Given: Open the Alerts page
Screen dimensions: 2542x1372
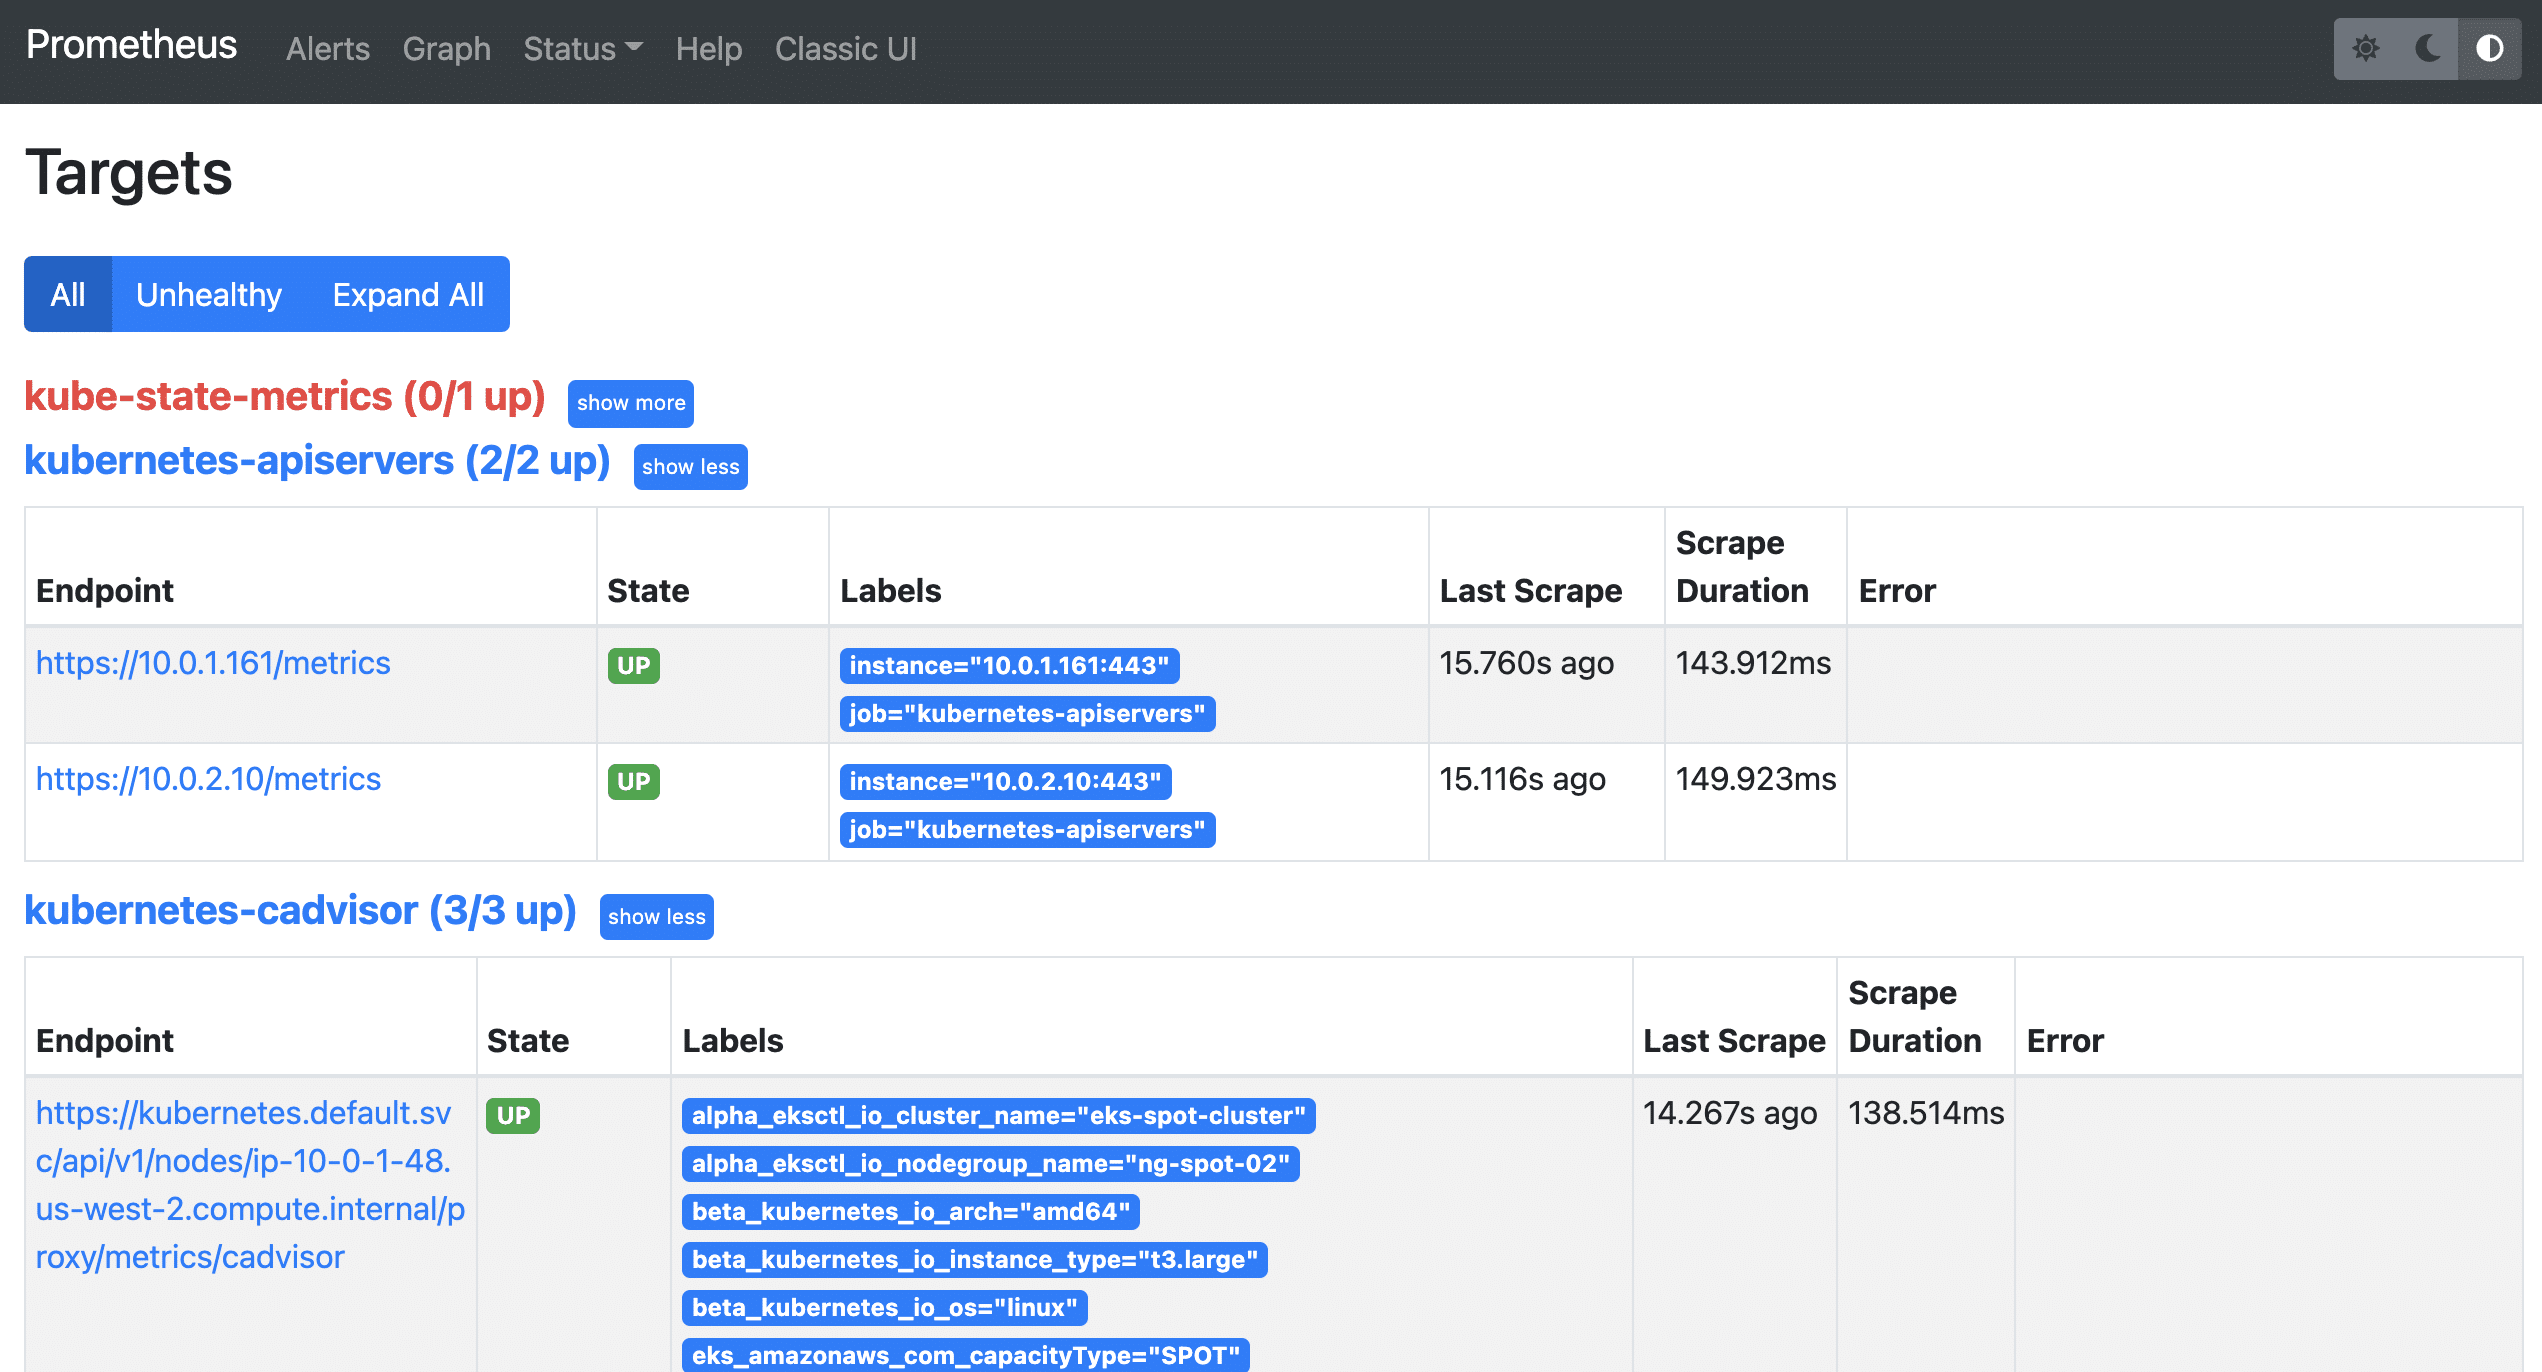Looking at the screenshot, I should point(327,48).
